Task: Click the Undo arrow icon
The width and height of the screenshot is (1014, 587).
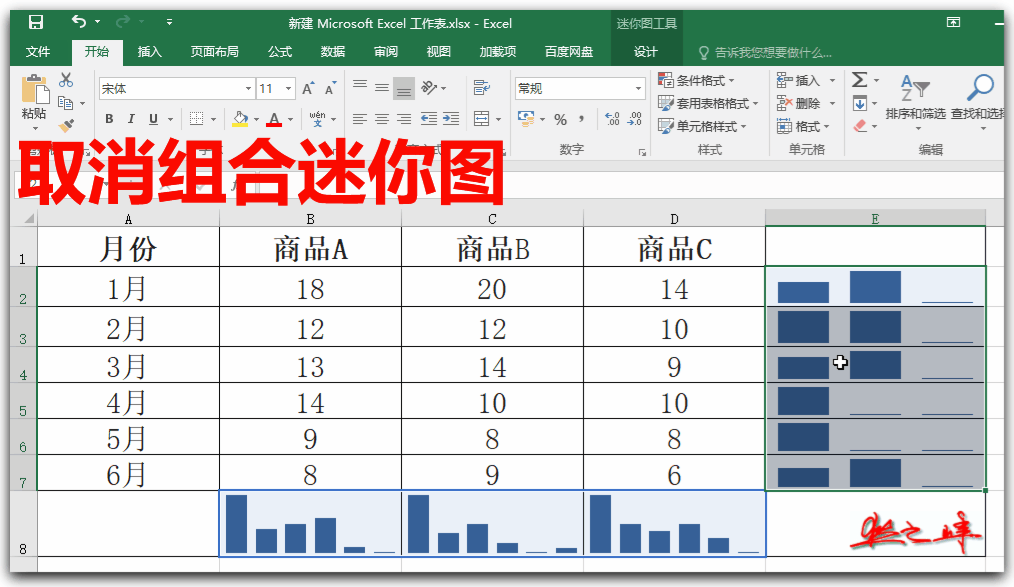Action: [x=79, y=22]
